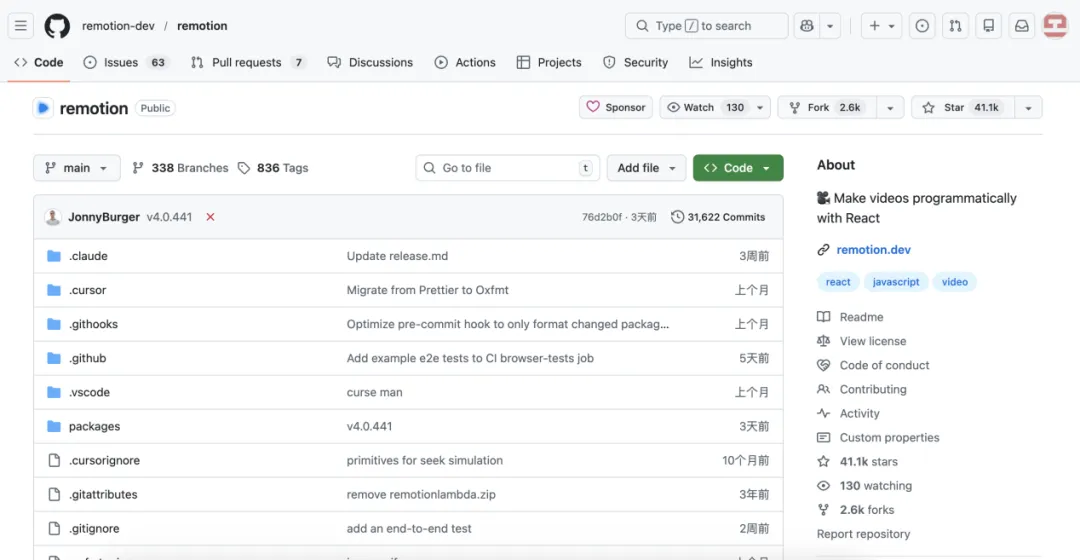1080x560 pixels.
Task: Click the .claude folder icon
Action: (x=54, y=256)
